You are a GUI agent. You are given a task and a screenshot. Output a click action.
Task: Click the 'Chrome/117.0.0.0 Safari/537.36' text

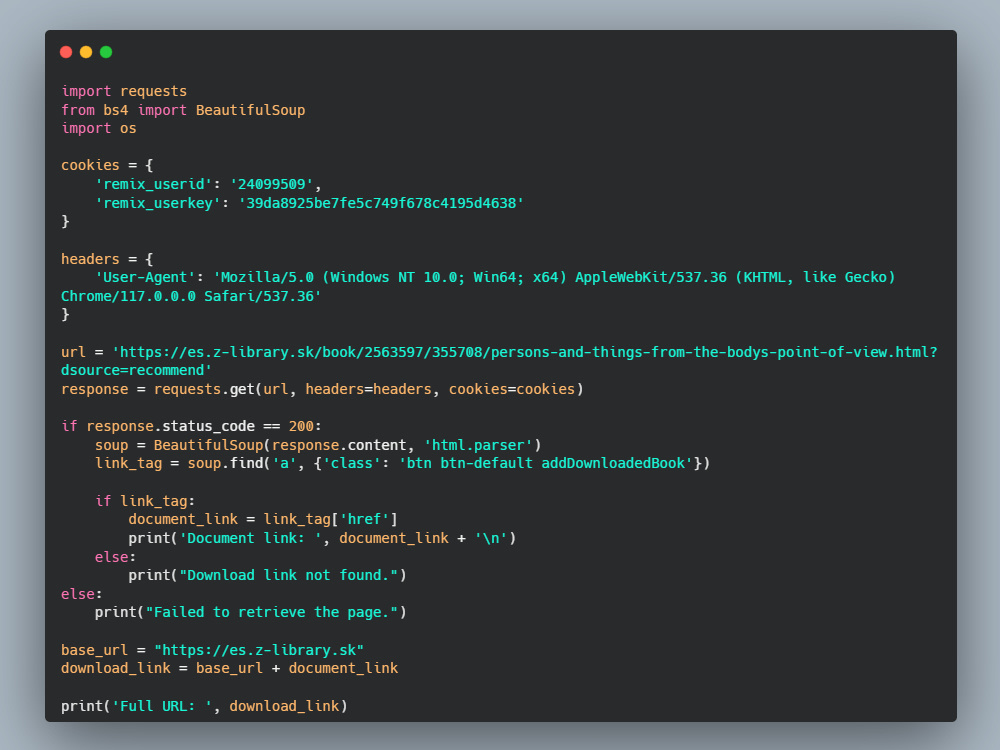coord(191,297)
